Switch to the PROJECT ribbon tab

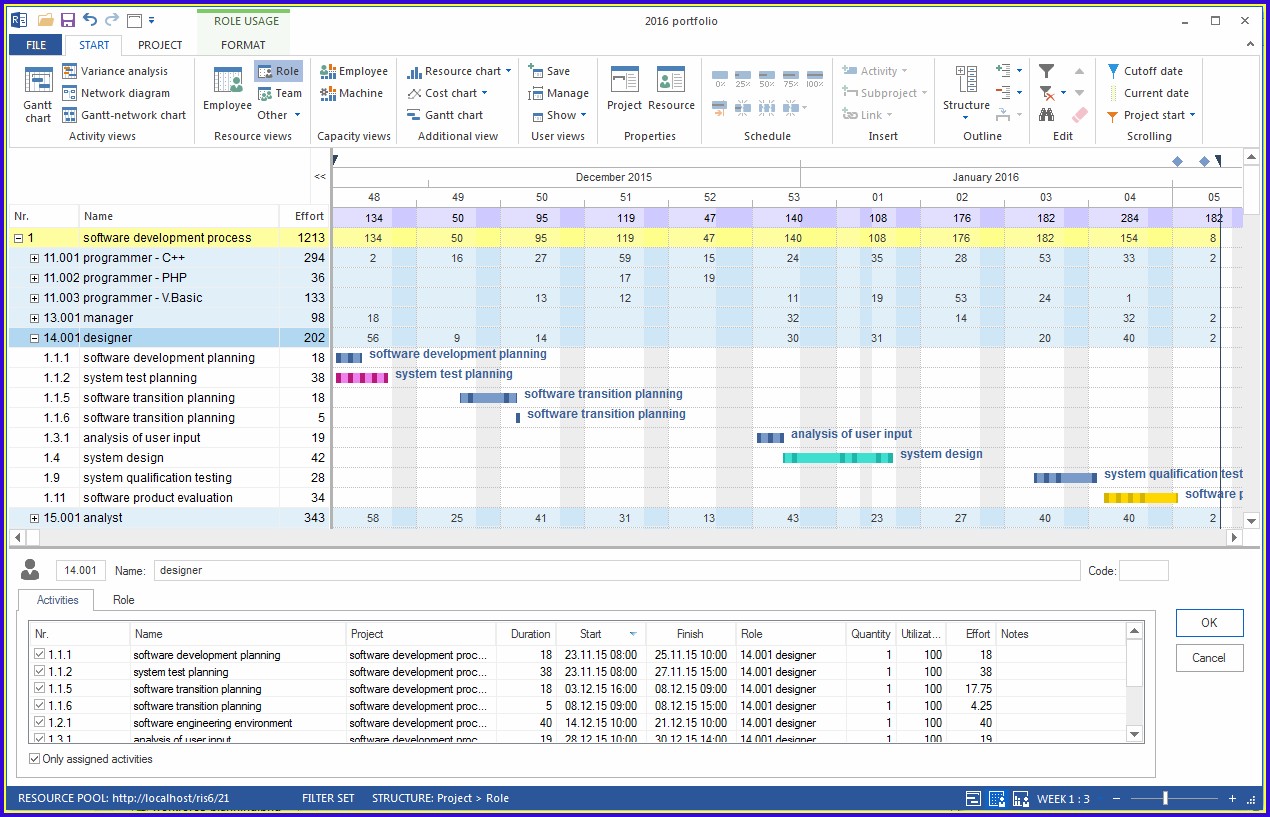coord(160,45)
